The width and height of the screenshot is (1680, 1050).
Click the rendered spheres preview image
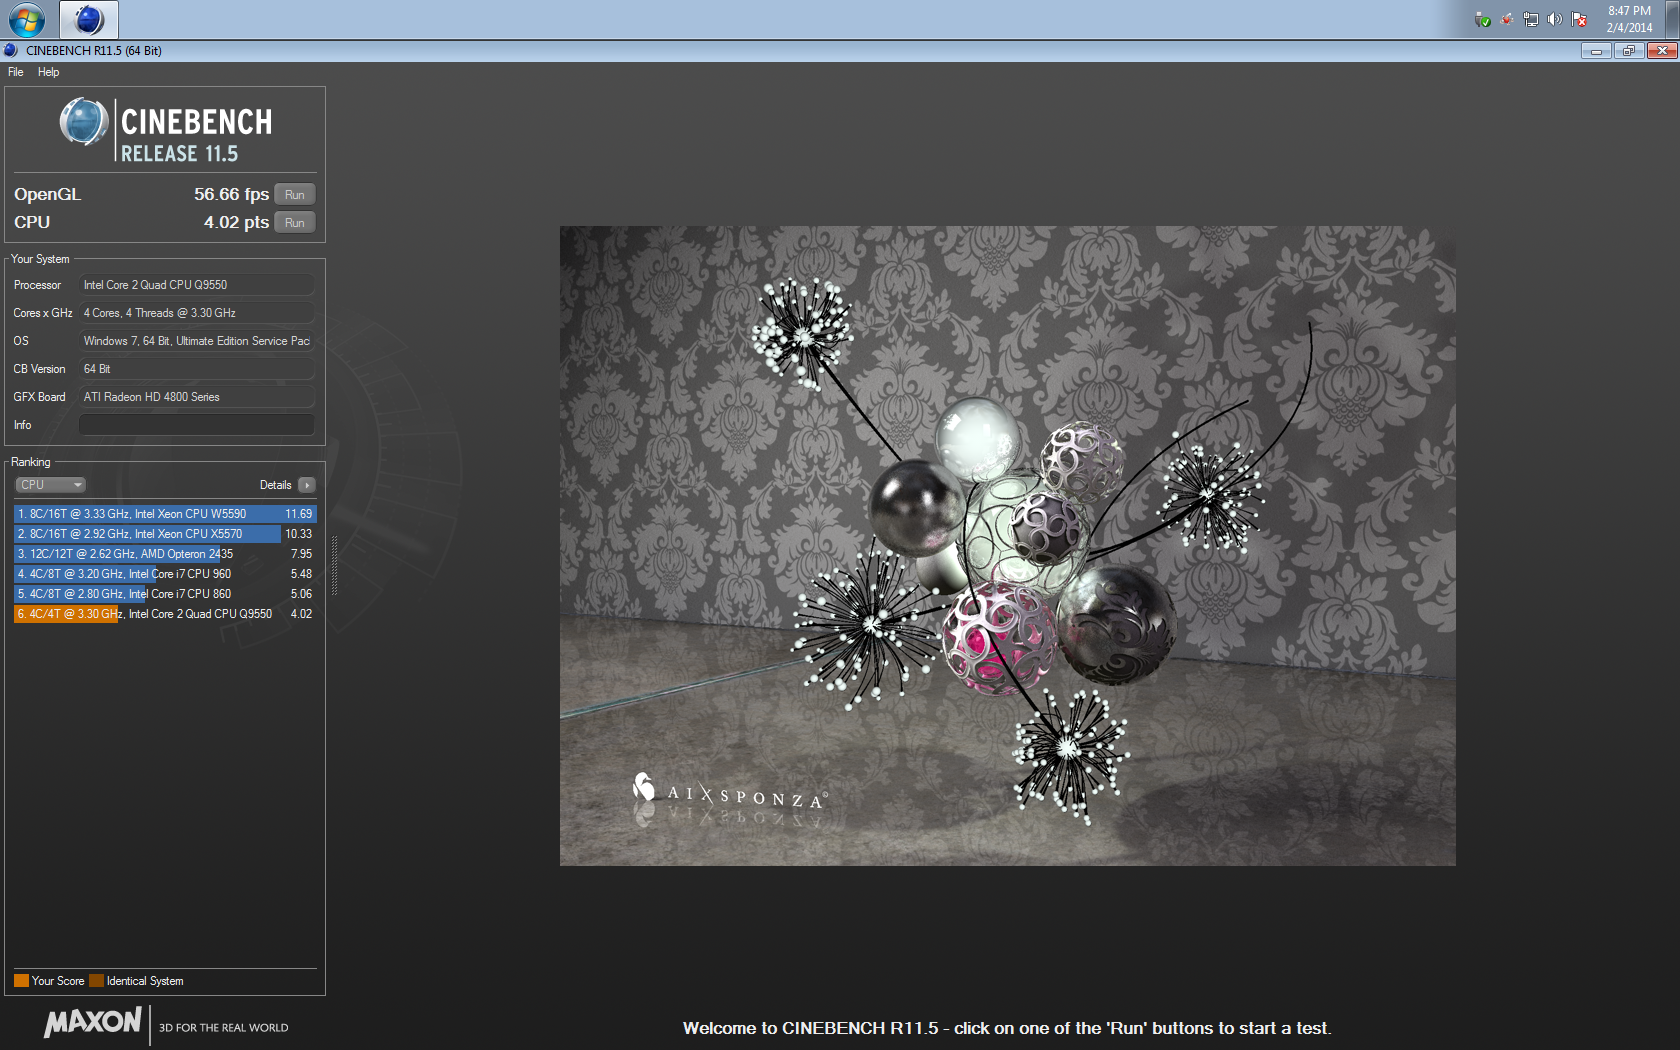point(1007,545)
